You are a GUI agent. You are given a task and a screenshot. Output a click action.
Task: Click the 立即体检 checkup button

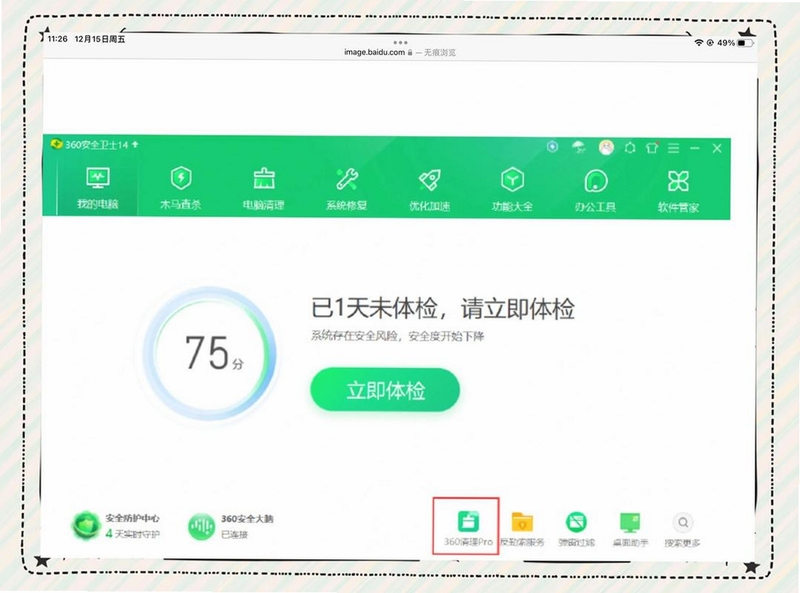385,390
